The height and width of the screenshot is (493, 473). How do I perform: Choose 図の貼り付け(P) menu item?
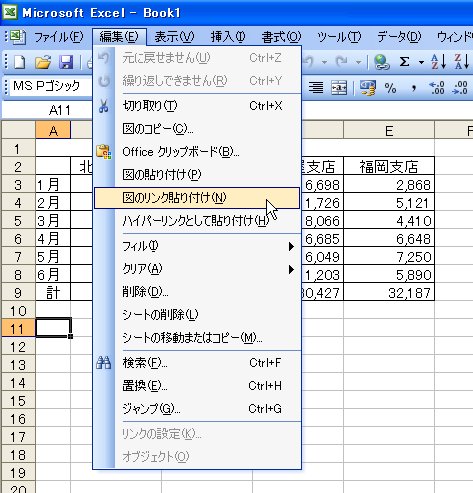197,175
